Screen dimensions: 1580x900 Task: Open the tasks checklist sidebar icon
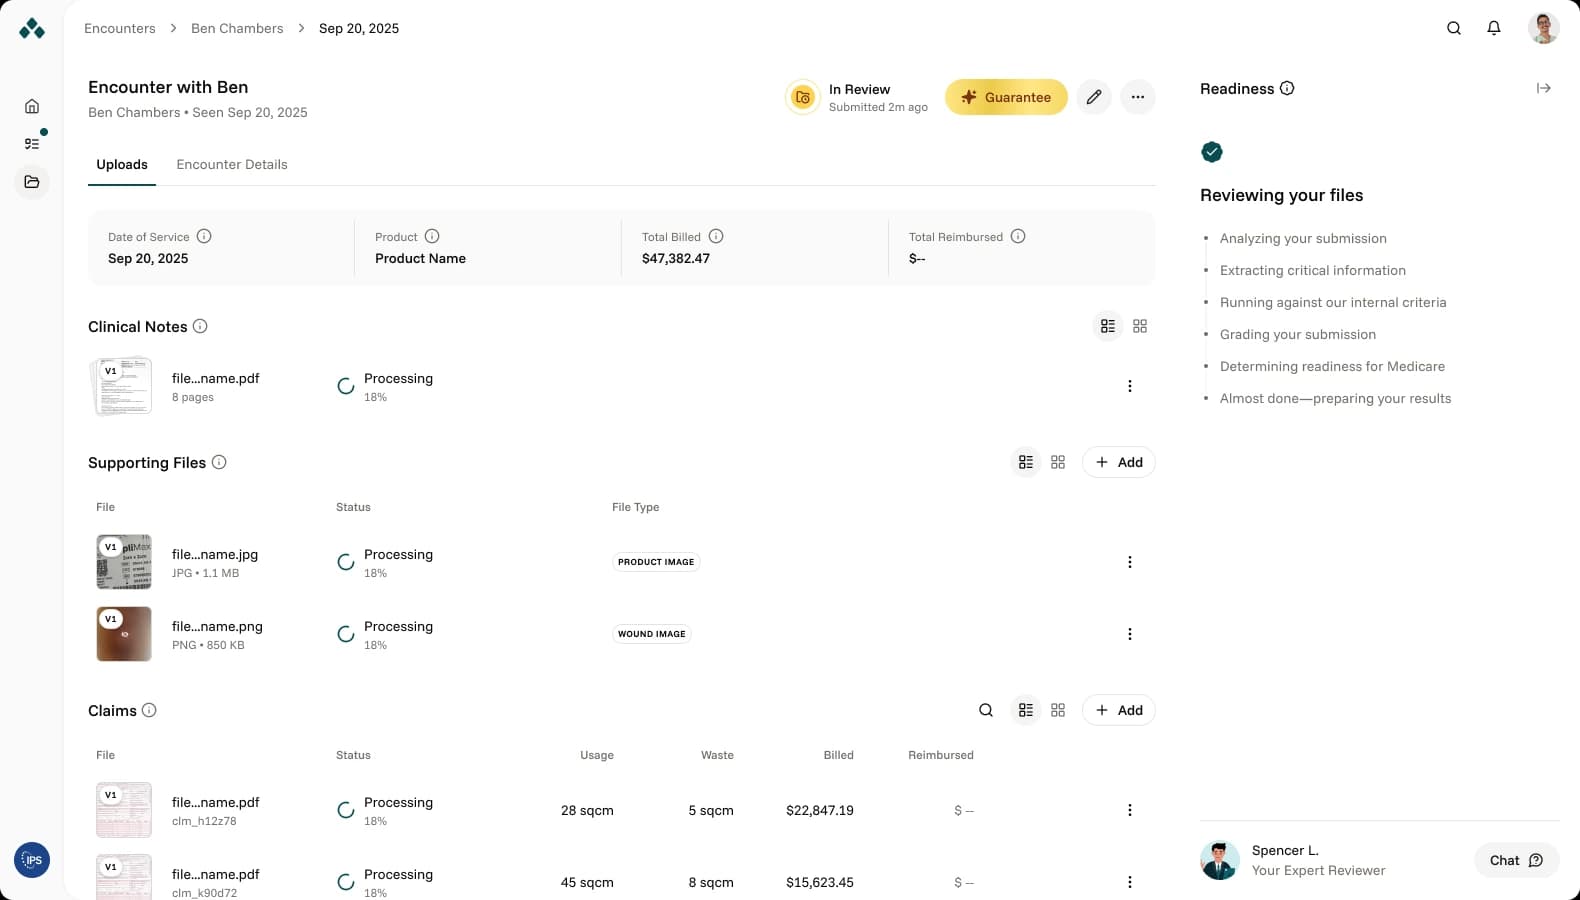(x=32, y=144)
